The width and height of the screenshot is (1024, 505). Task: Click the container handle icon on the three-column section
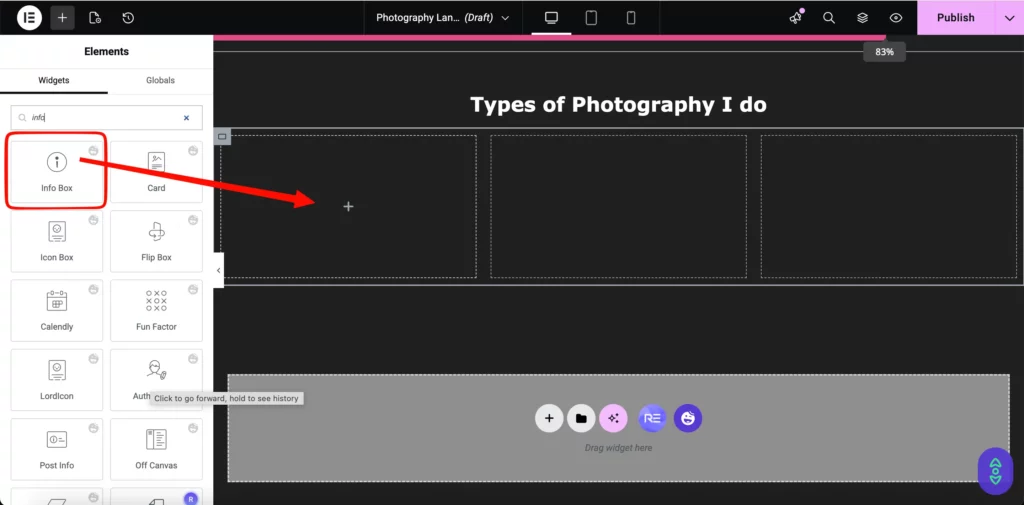click(x=222, y=137)
